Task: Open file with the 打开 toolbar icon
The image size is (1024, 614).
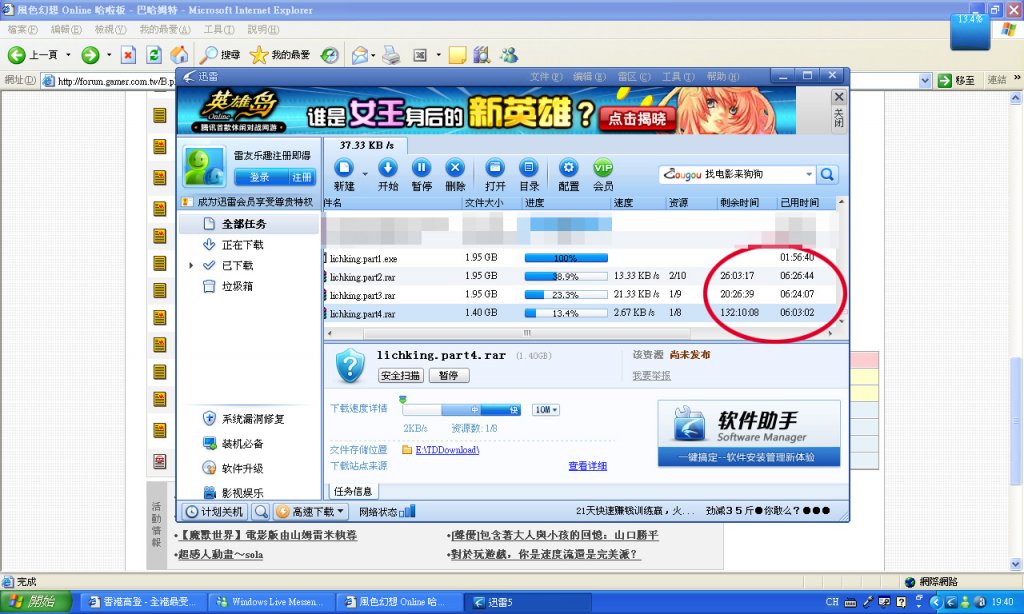Action: 495,168
